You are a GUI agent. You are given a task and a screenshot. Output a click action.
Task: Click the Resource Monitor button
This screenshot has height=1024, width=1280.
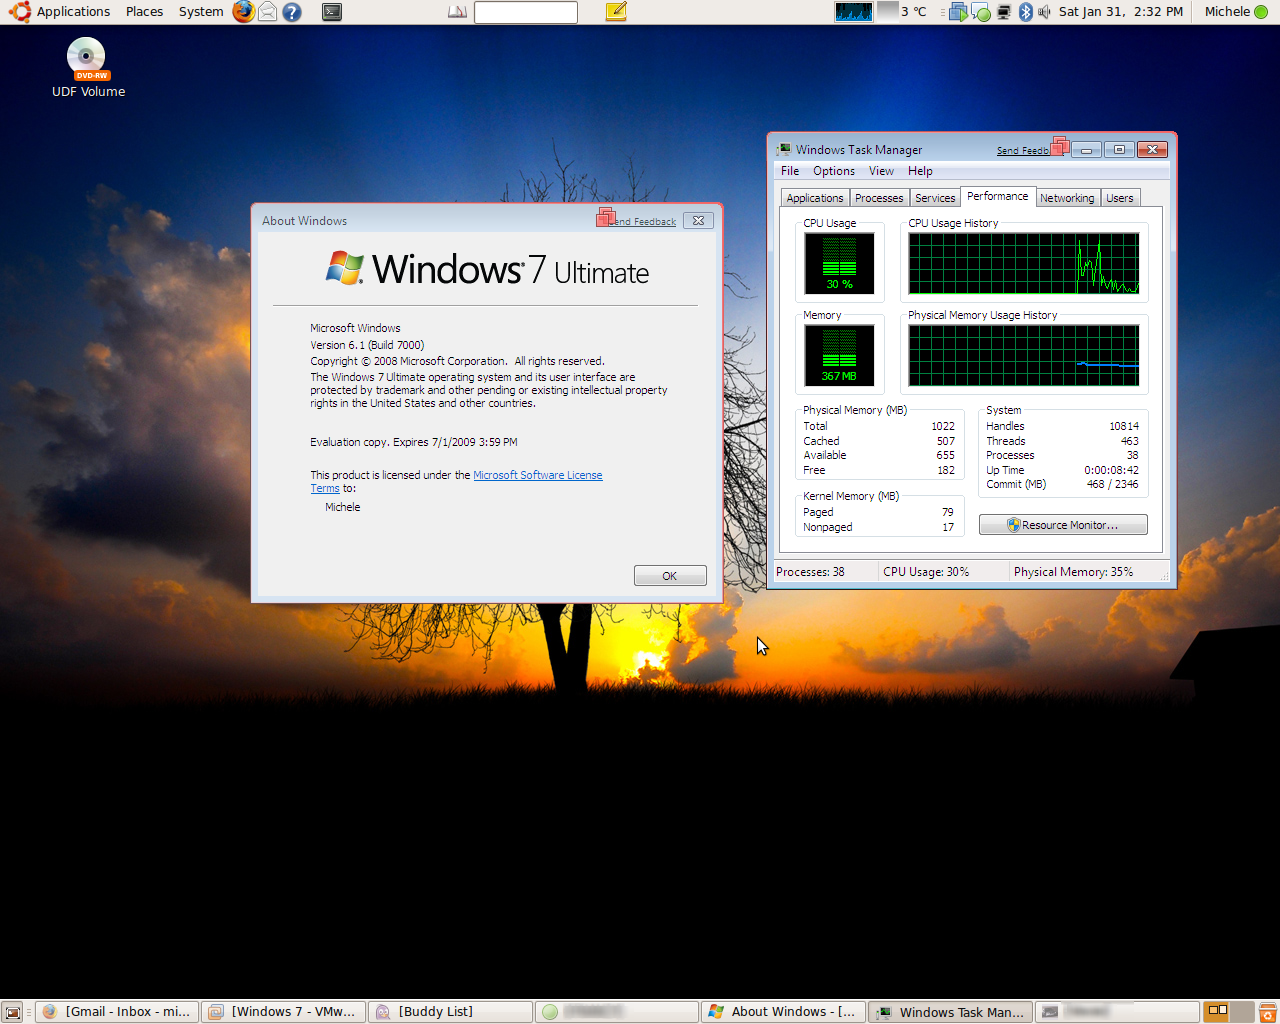(x=1063, y=525)
